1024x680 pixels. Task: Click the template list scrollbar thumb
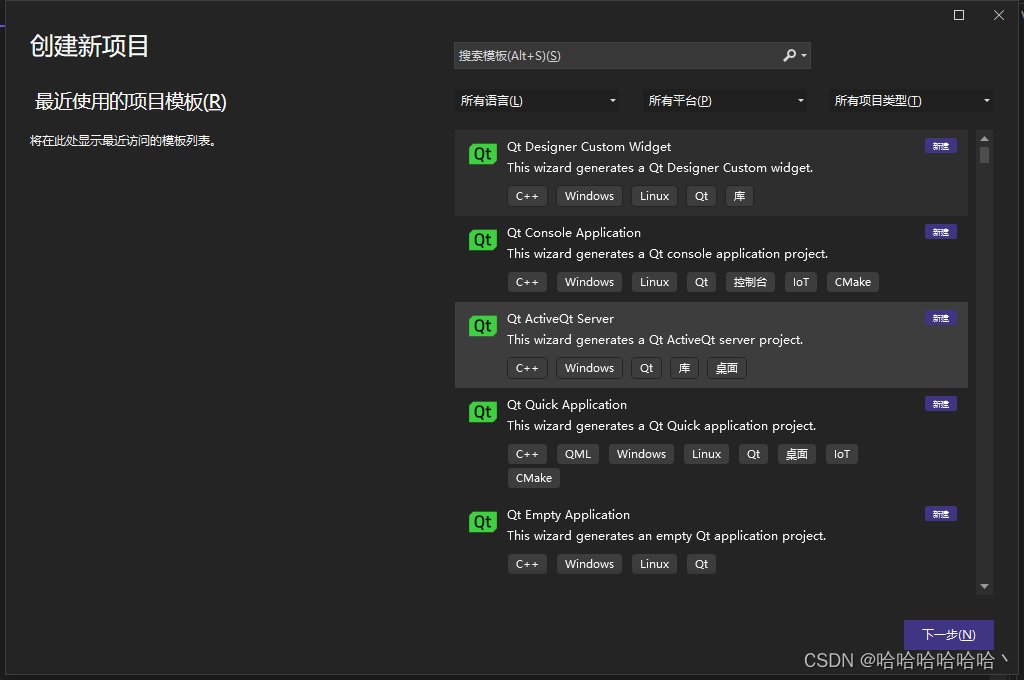point(984,155)
